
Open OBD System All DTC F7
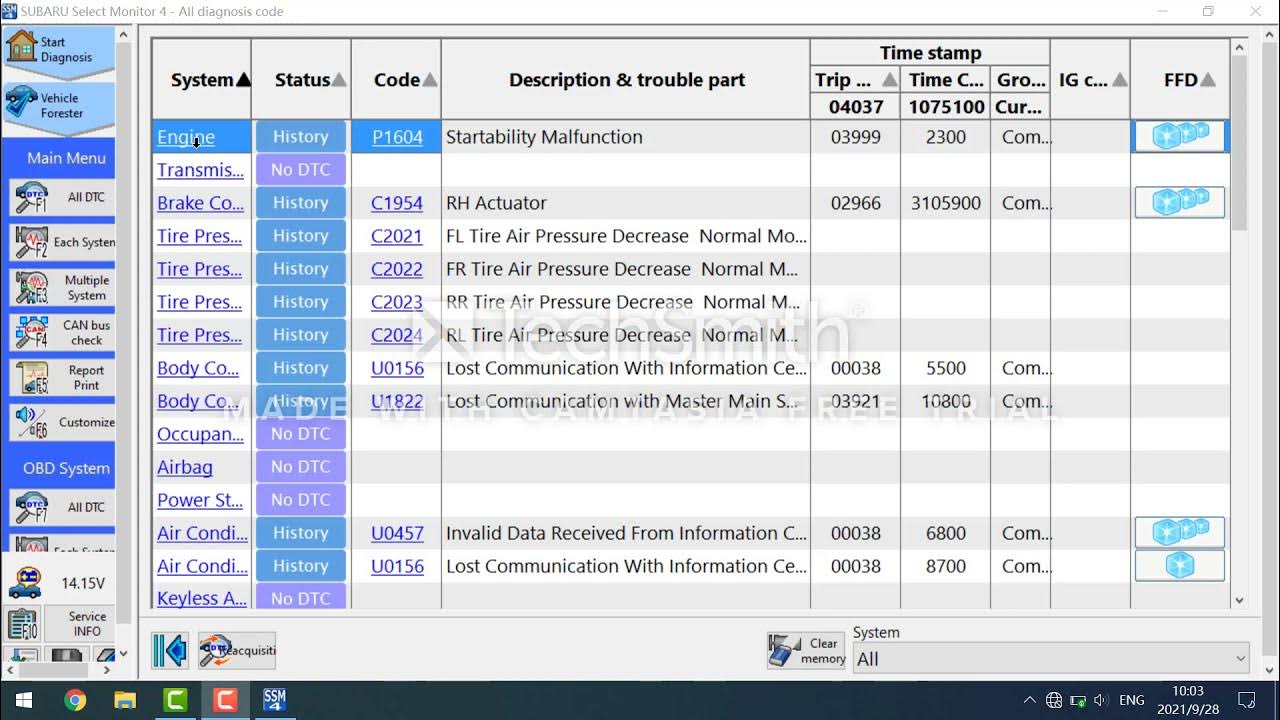[62, 507]
